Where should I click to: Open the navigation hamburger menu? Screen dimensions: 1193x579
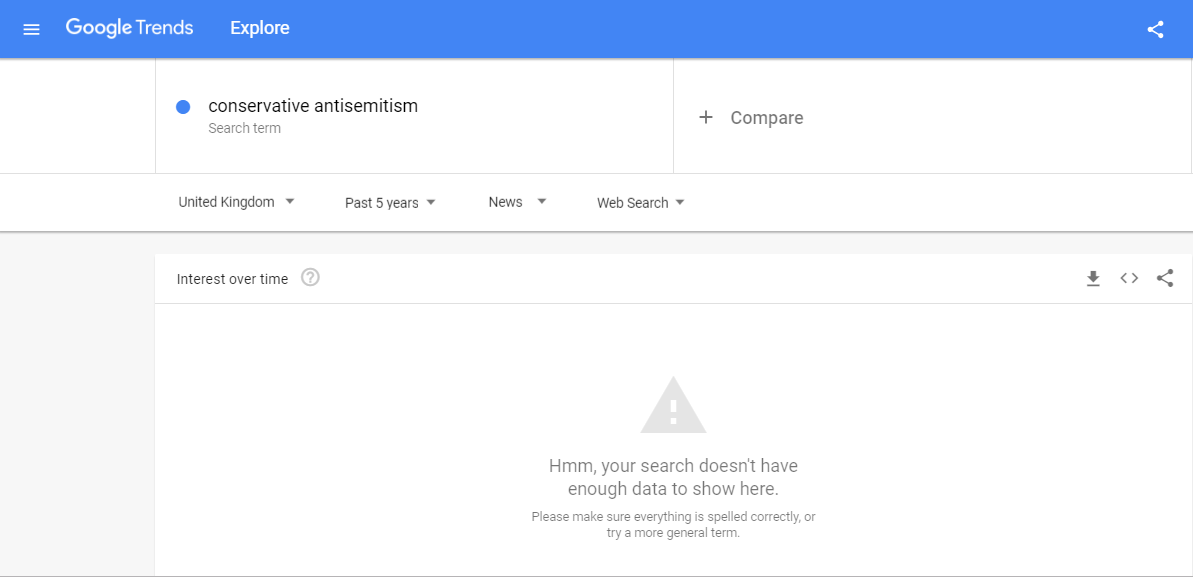click(30, 28)
